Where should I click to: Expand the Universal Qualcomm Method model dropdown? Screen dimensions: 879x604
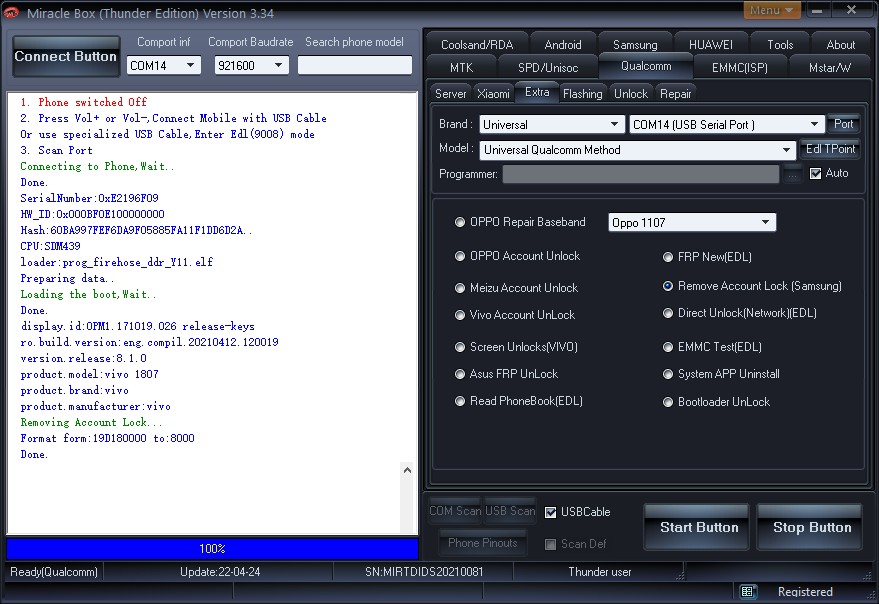[638, 150]
